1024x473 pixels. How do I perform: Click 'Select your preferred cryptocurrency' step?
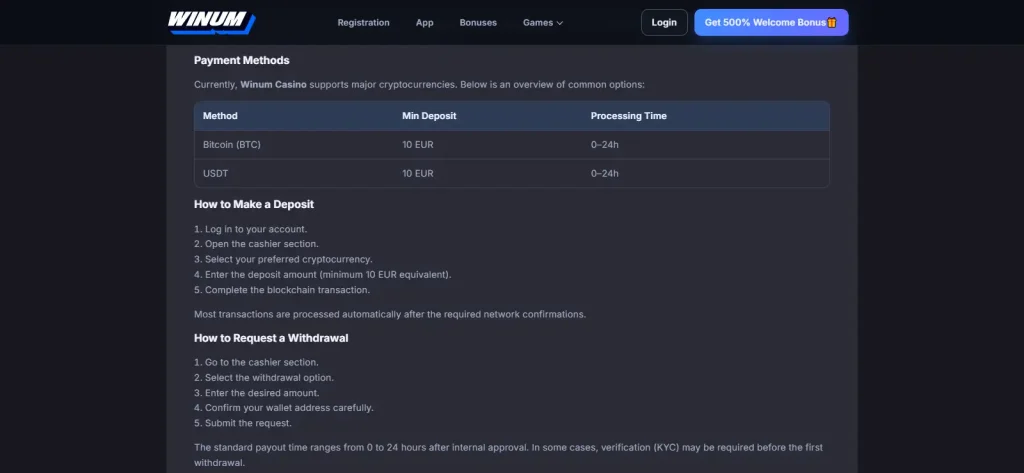click(283, 259)
